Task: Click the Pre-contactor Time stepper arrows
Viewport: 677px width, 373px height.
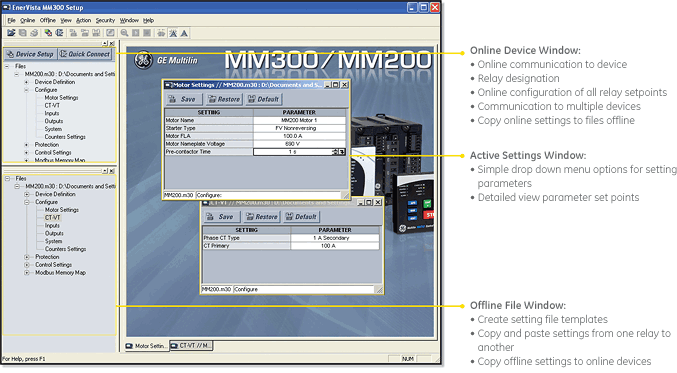Action: 335,152
